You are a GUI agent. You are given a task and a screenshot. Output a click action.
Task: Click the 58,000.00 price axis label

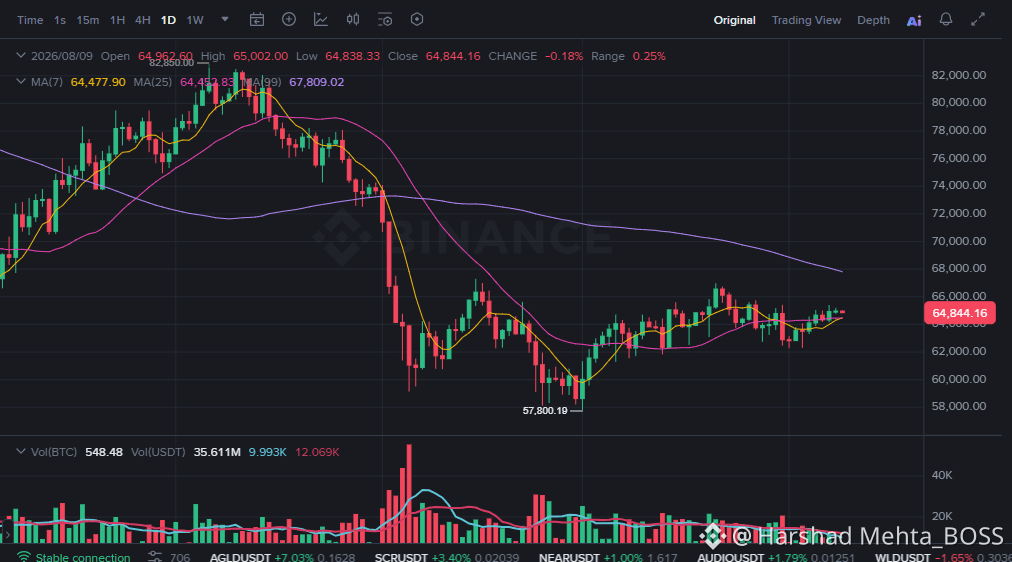coord(958,406)
